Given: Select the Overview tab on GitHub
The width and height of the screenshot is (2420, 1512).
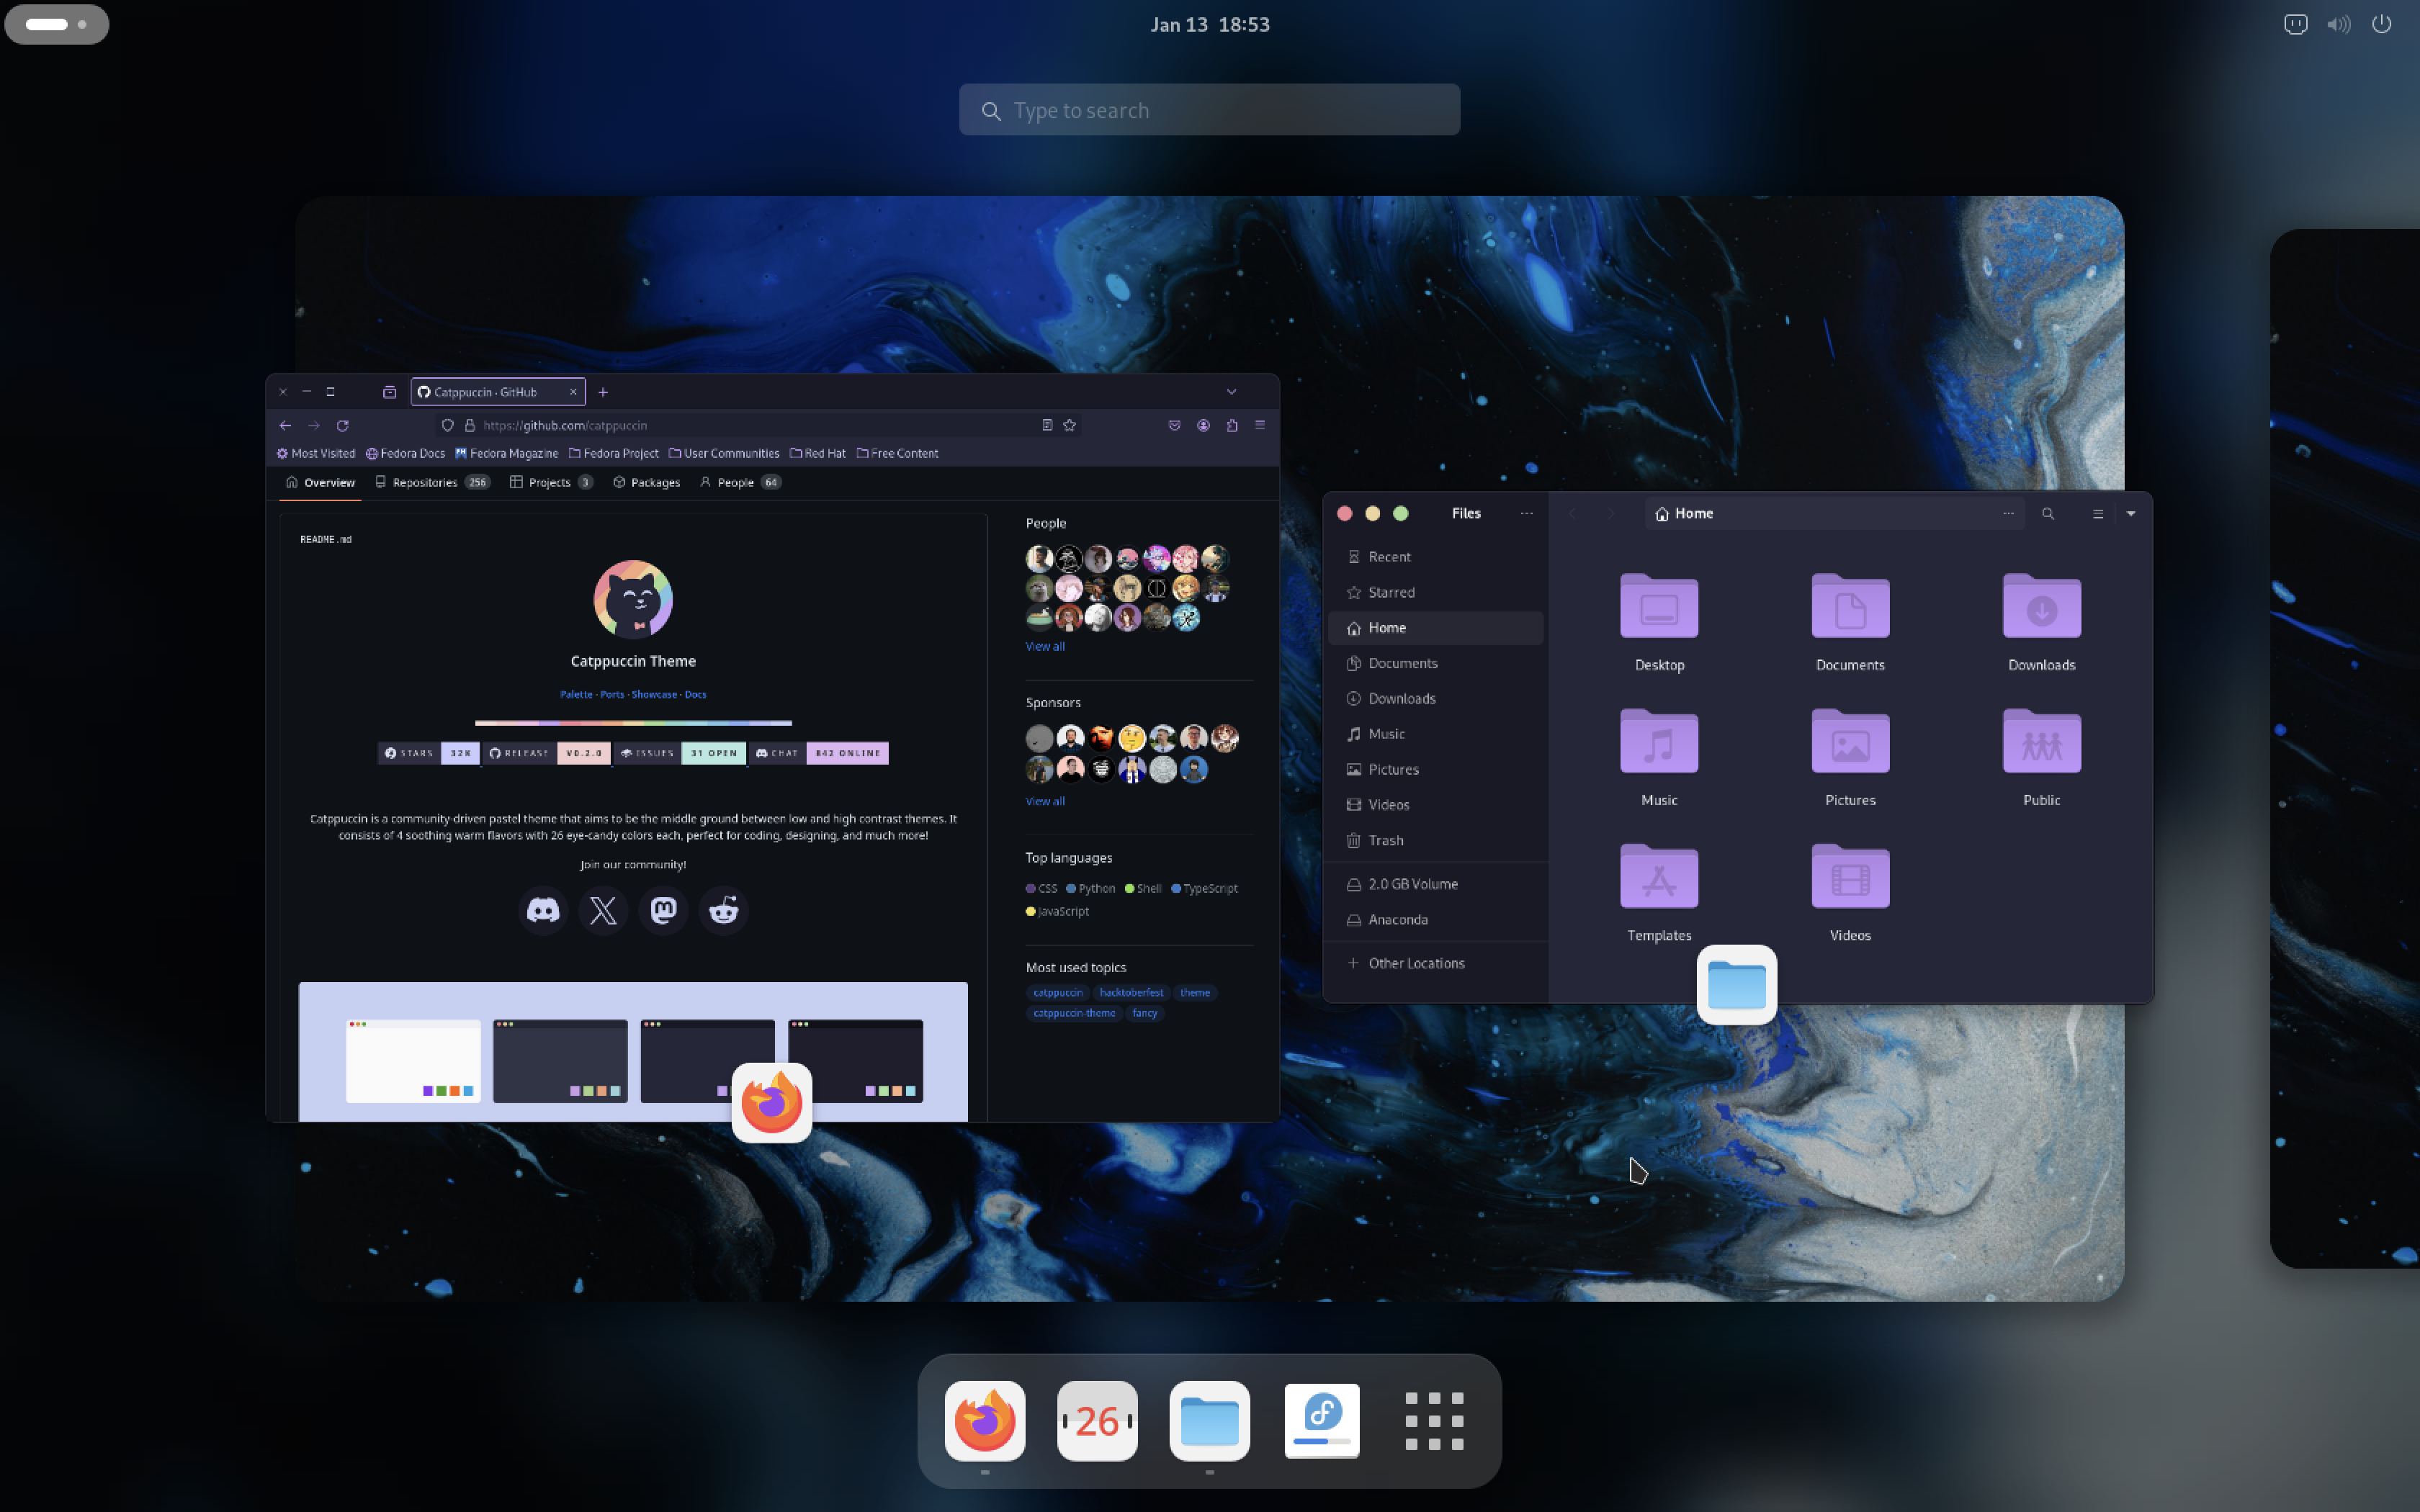Looking at the screenshot, I should pyautogui.click(x=320, y=482).
